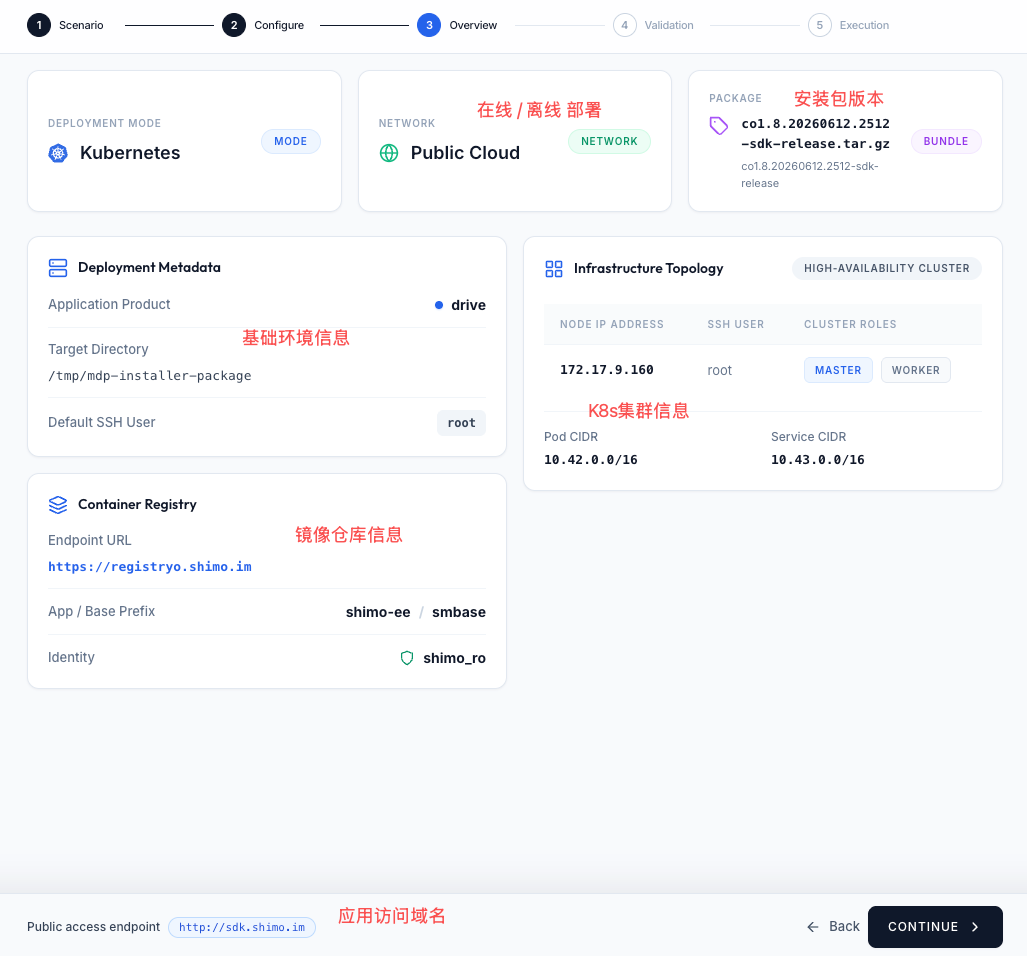Go to step 1 Scenario

coord(39,25)
